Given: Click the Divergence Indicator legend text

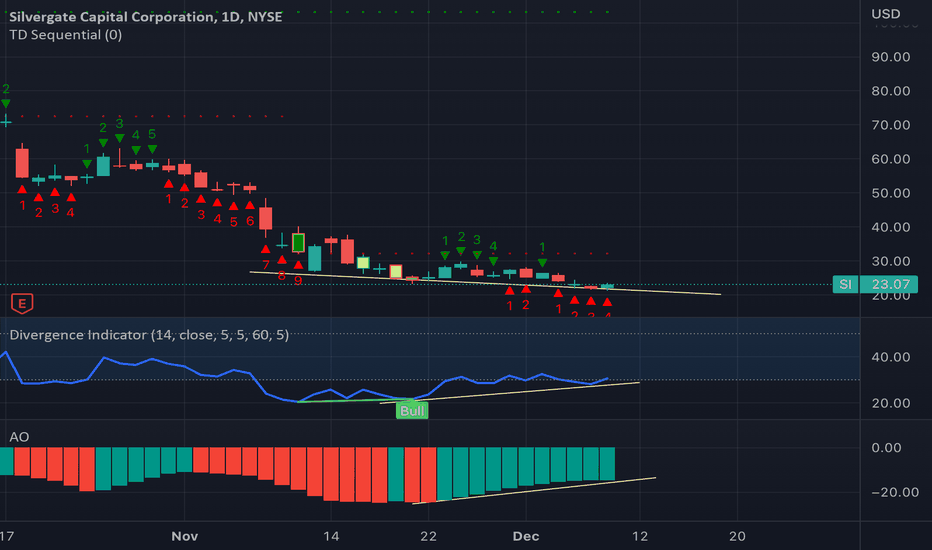Looking at the screenshot, I should pyautogui.click(x=149, y=335).
